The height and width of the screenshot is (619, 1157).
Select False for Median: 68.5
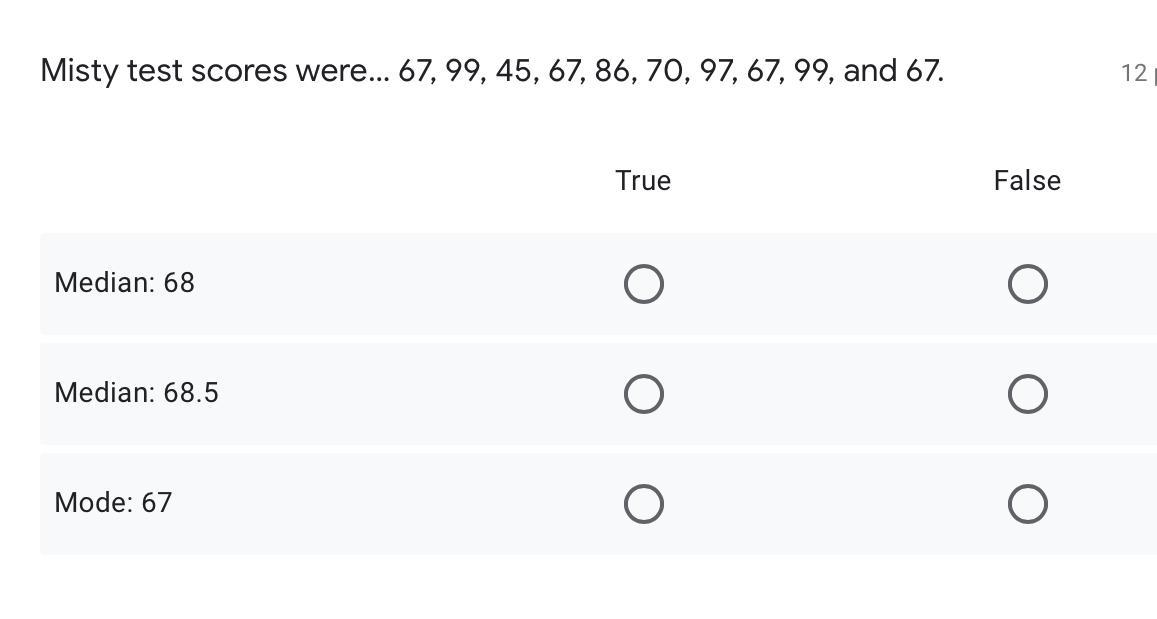pos(1027,394)
